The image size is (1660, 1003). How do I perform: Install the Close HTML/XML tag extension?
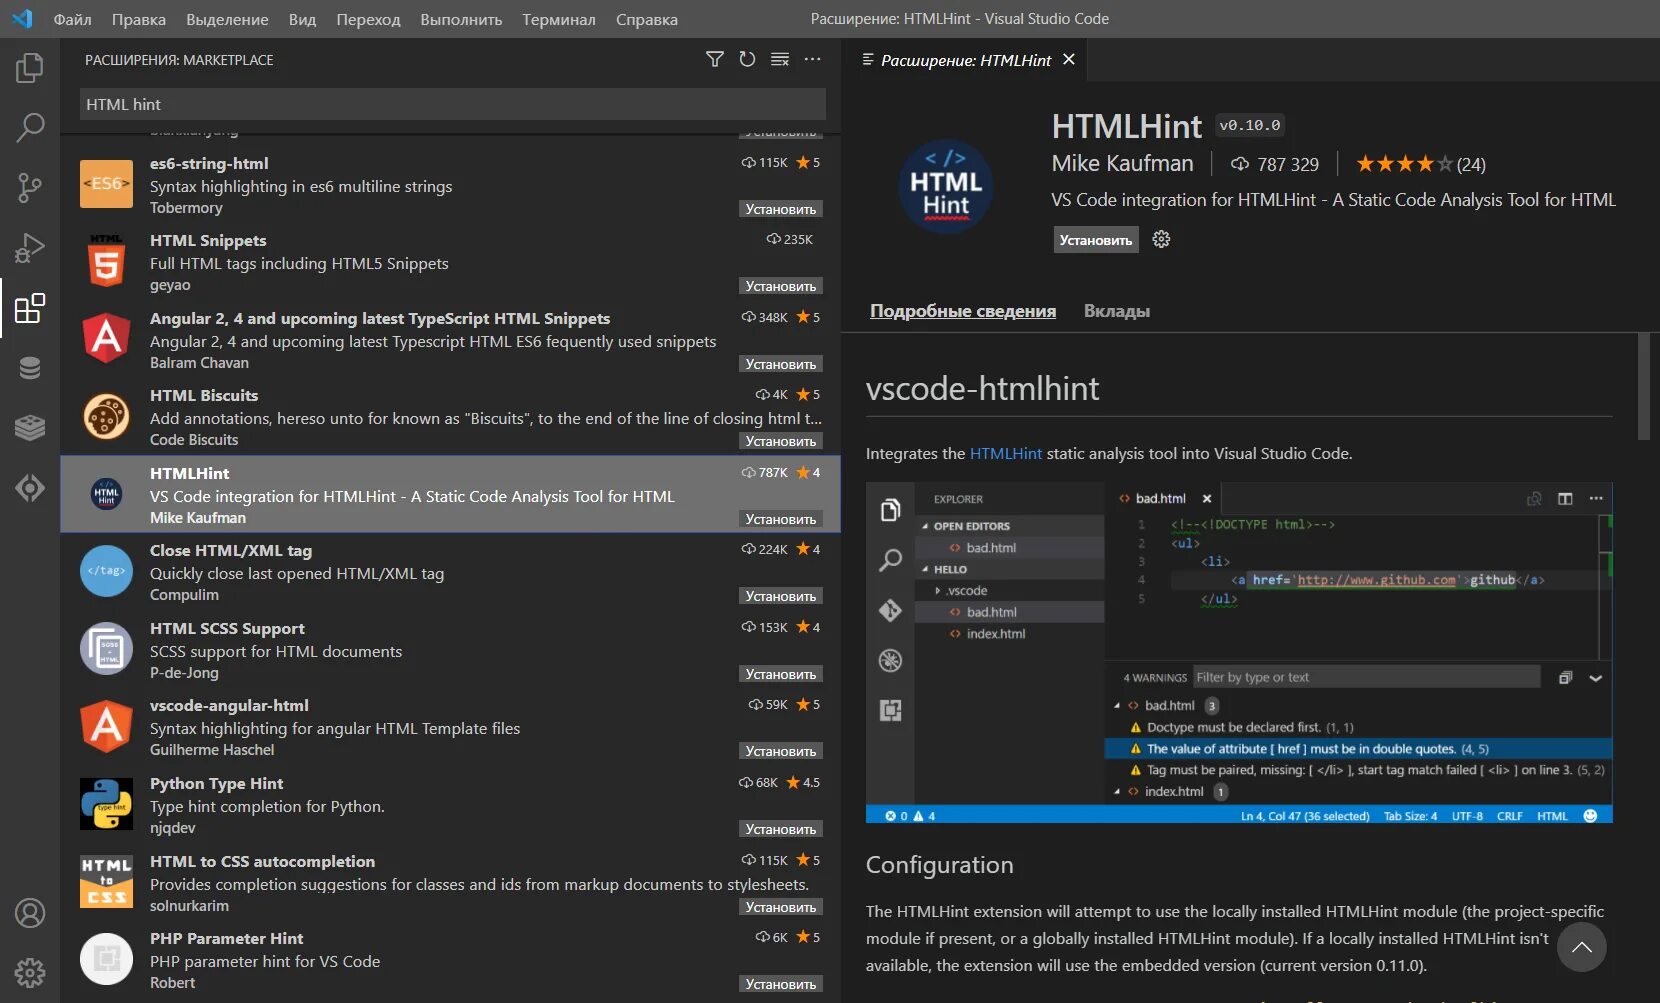click(781, 596)
